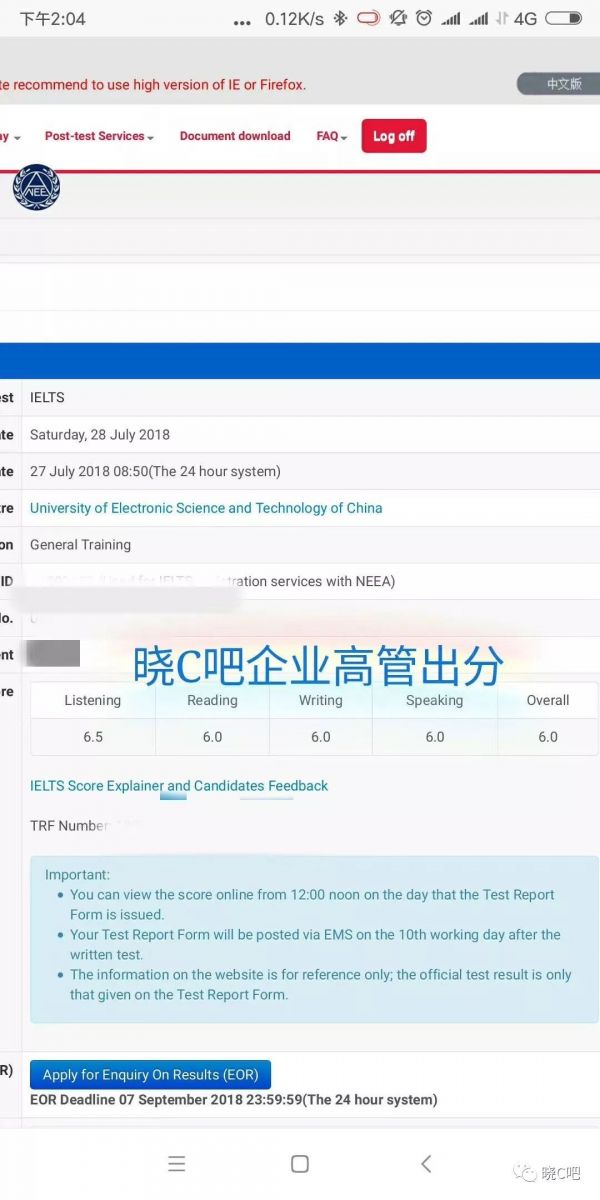Click the TRF Number label
Screen dimensions: 600x1200
(x=69, y=826)
